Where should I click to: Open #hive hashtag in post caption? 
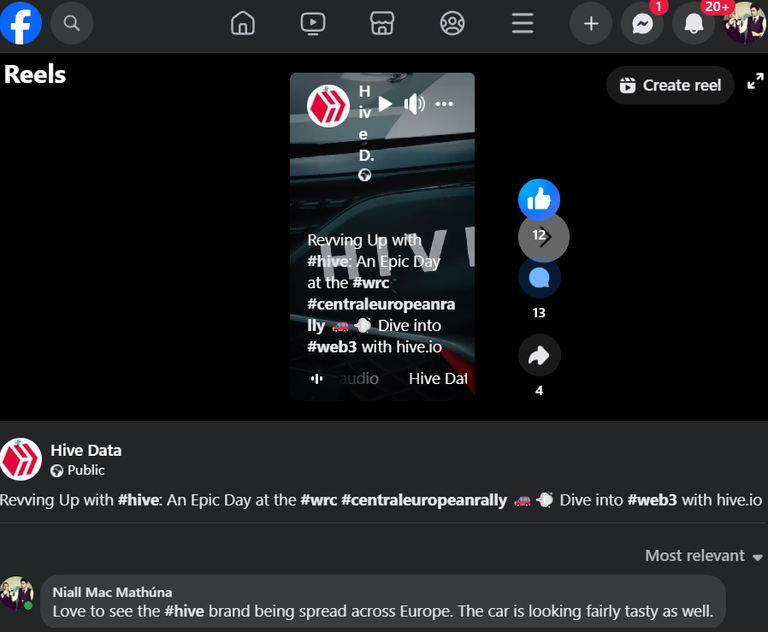[140, 500]
